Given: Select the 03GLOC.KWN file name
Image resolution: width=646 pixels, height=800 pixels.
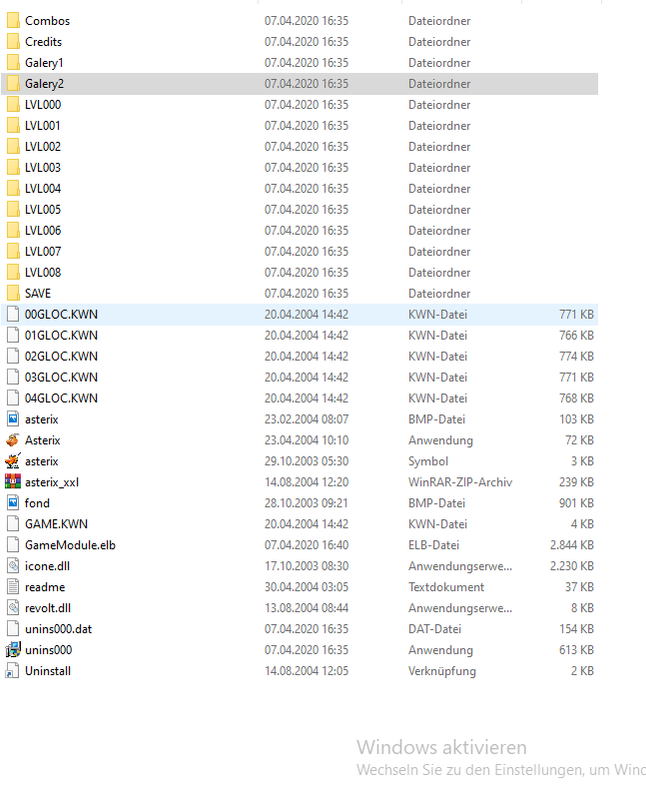Looking at the screenshot, I should (x=61, y=377).
